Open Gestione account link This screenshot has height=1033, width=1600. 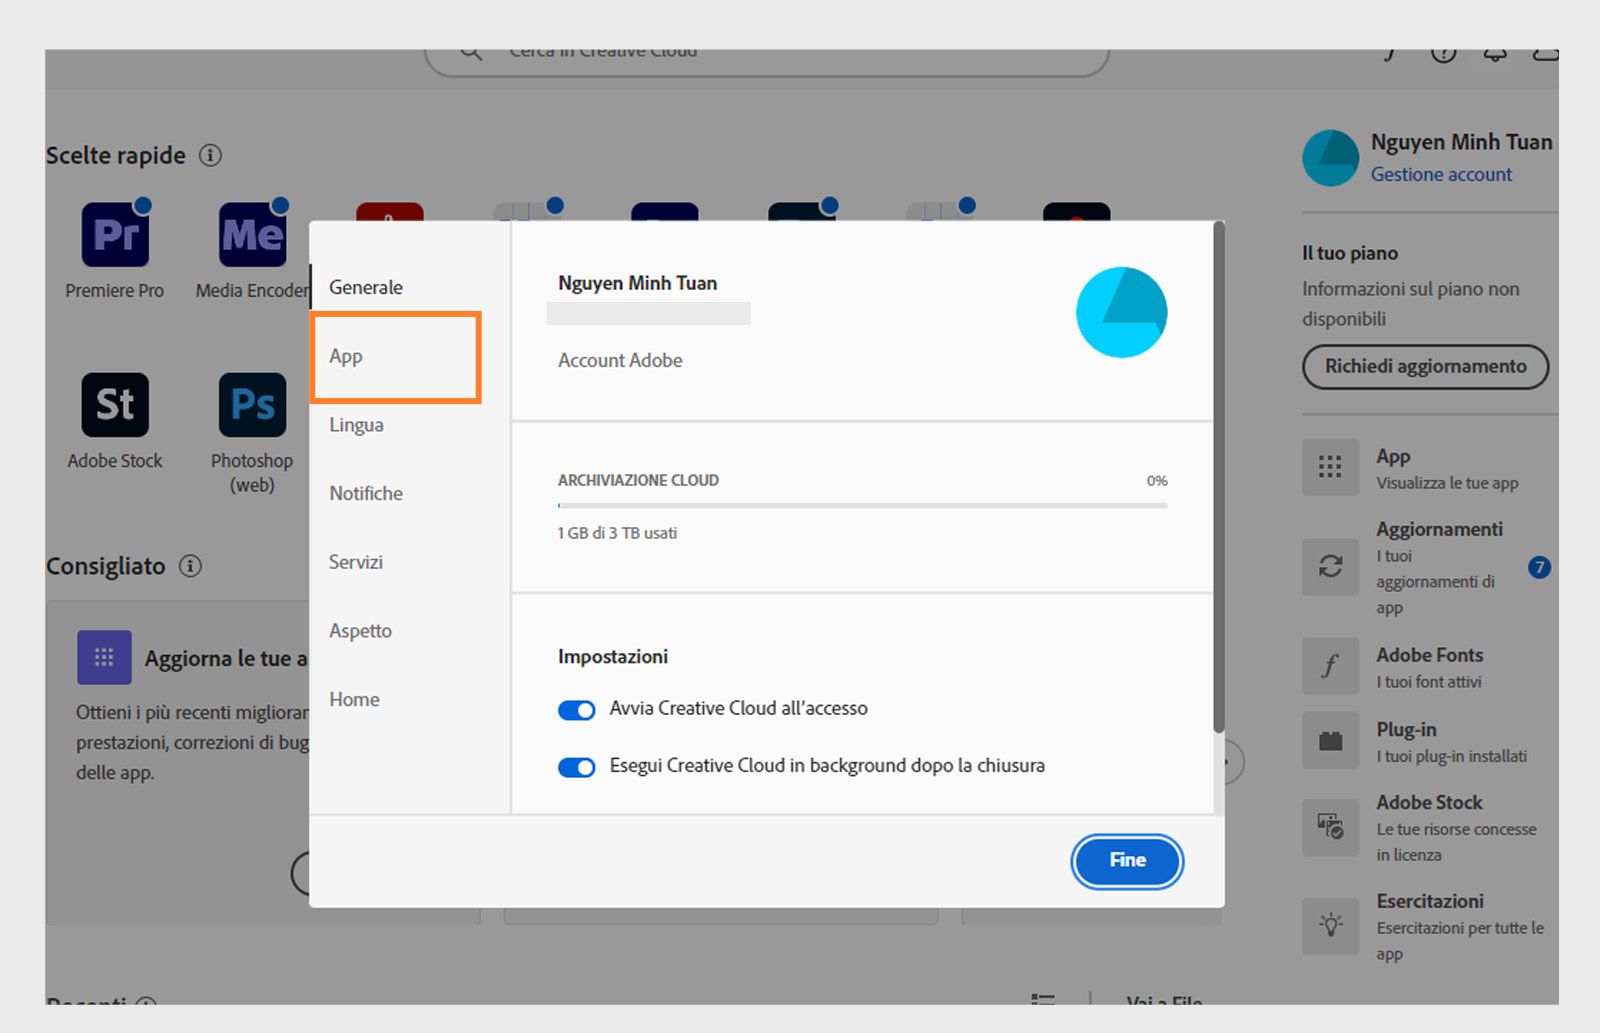[1441, 174]
